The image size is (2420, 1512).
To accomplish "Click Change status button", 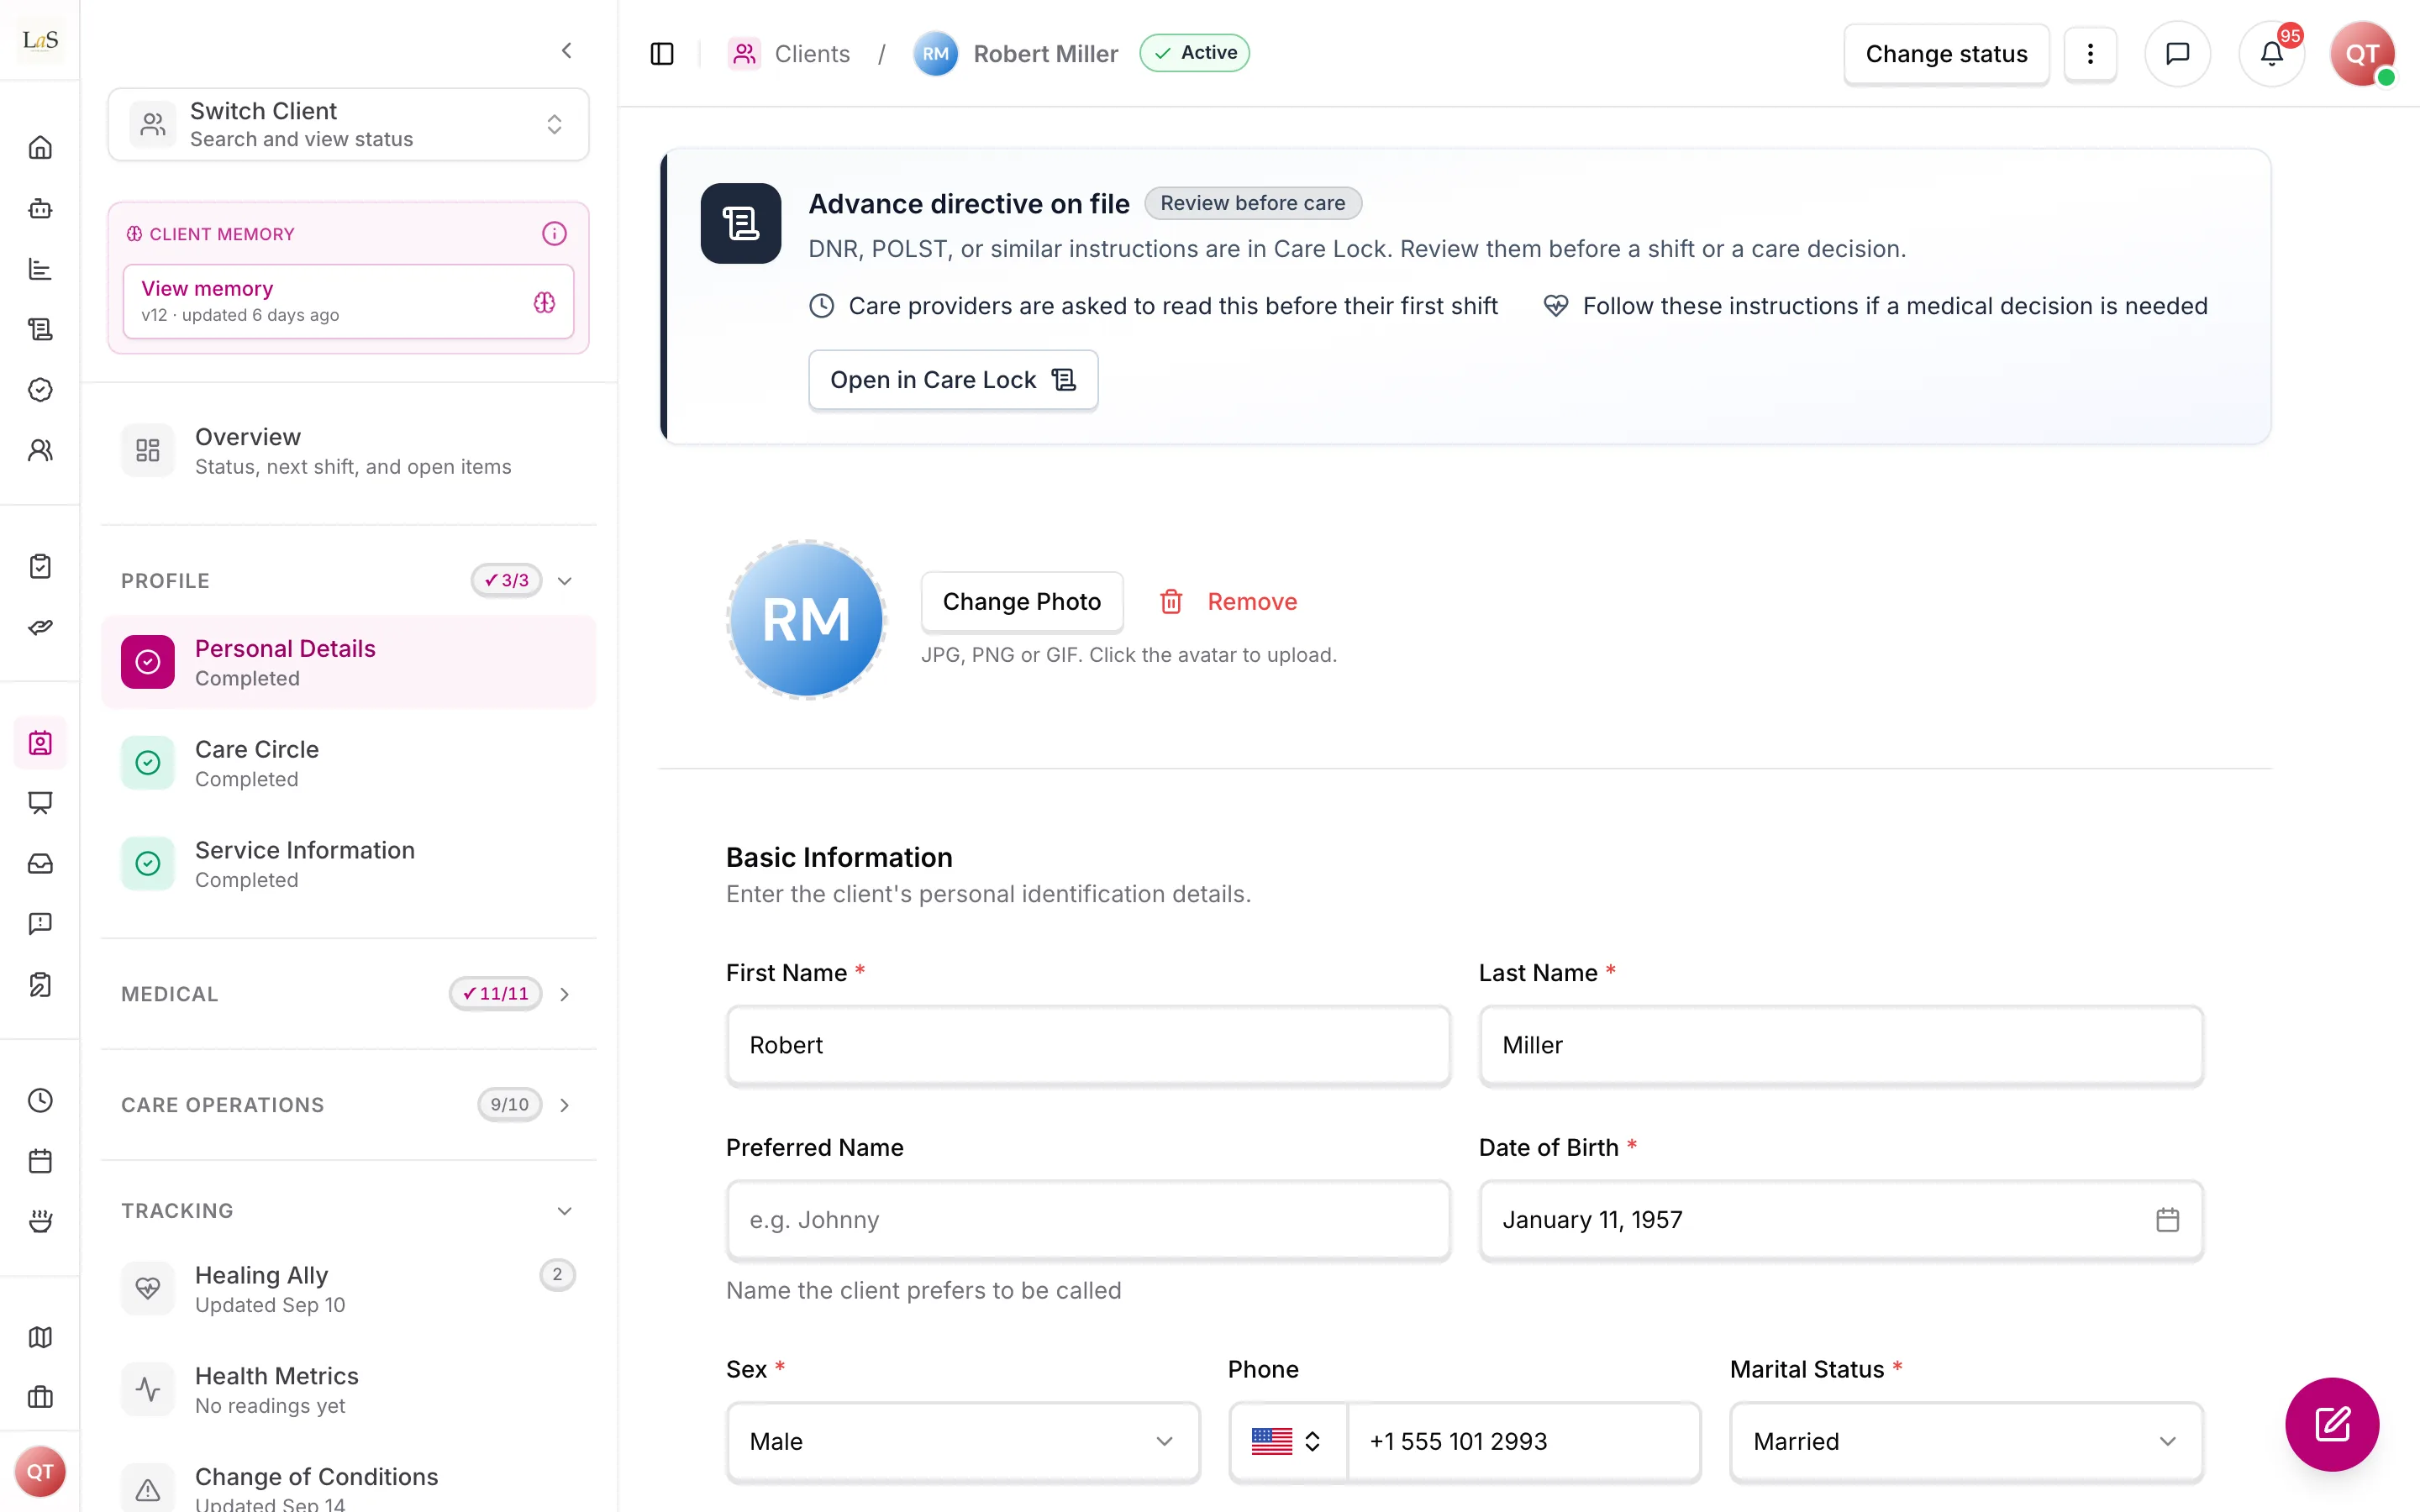I will point(1946,53).
